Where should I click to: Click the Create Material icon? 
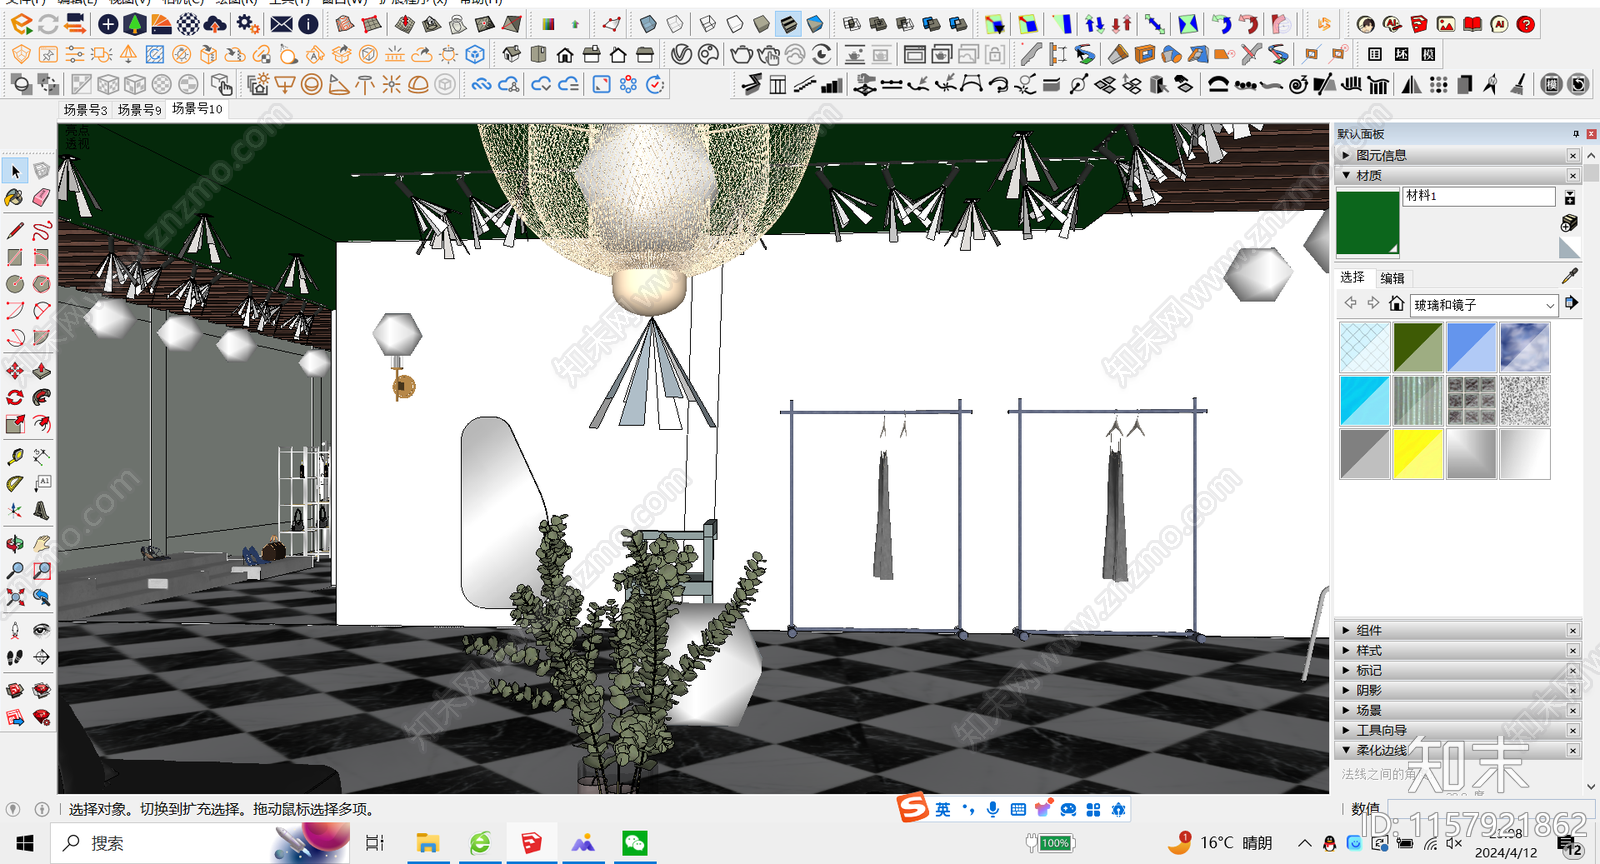click(x=1569, y=222)
